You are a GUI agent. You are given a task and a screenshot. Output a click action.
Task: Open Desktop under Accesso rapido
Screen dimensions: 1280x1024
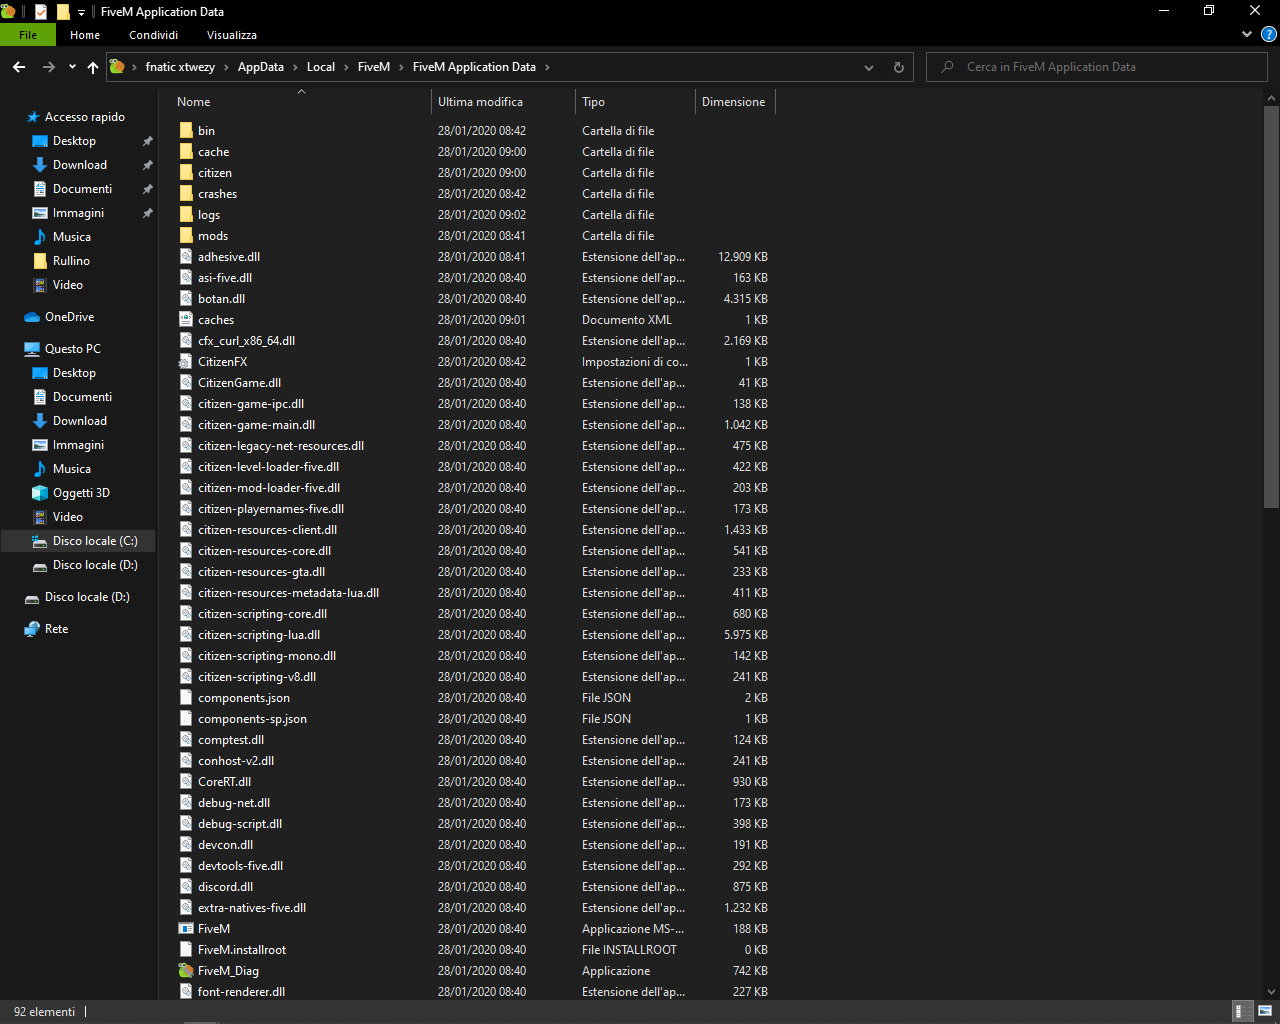pos(75,141)
